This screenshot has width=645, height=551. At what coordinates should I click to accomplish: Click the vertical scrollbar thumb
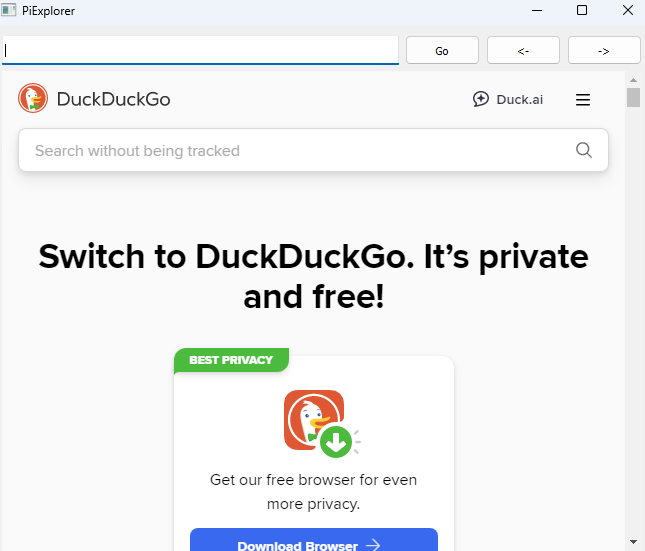(x=633, y=98)
